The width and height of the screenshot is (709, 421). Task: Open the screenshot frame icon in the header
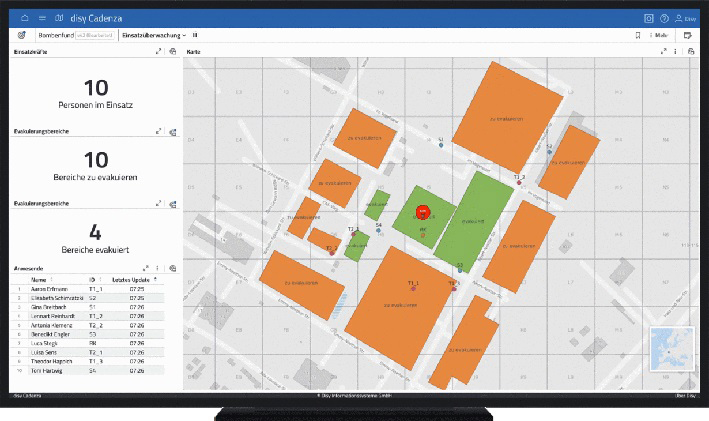(x=648, y=19)
